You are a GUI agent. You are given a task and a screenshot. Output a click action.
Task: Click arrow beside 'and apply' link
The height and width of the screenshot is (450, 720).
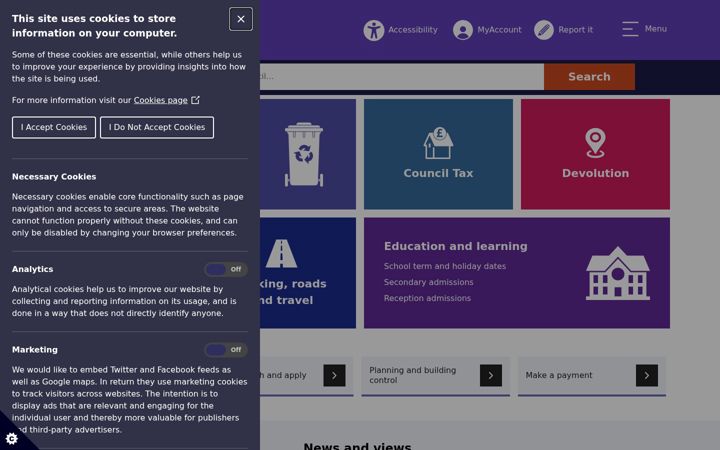point(334,376)
